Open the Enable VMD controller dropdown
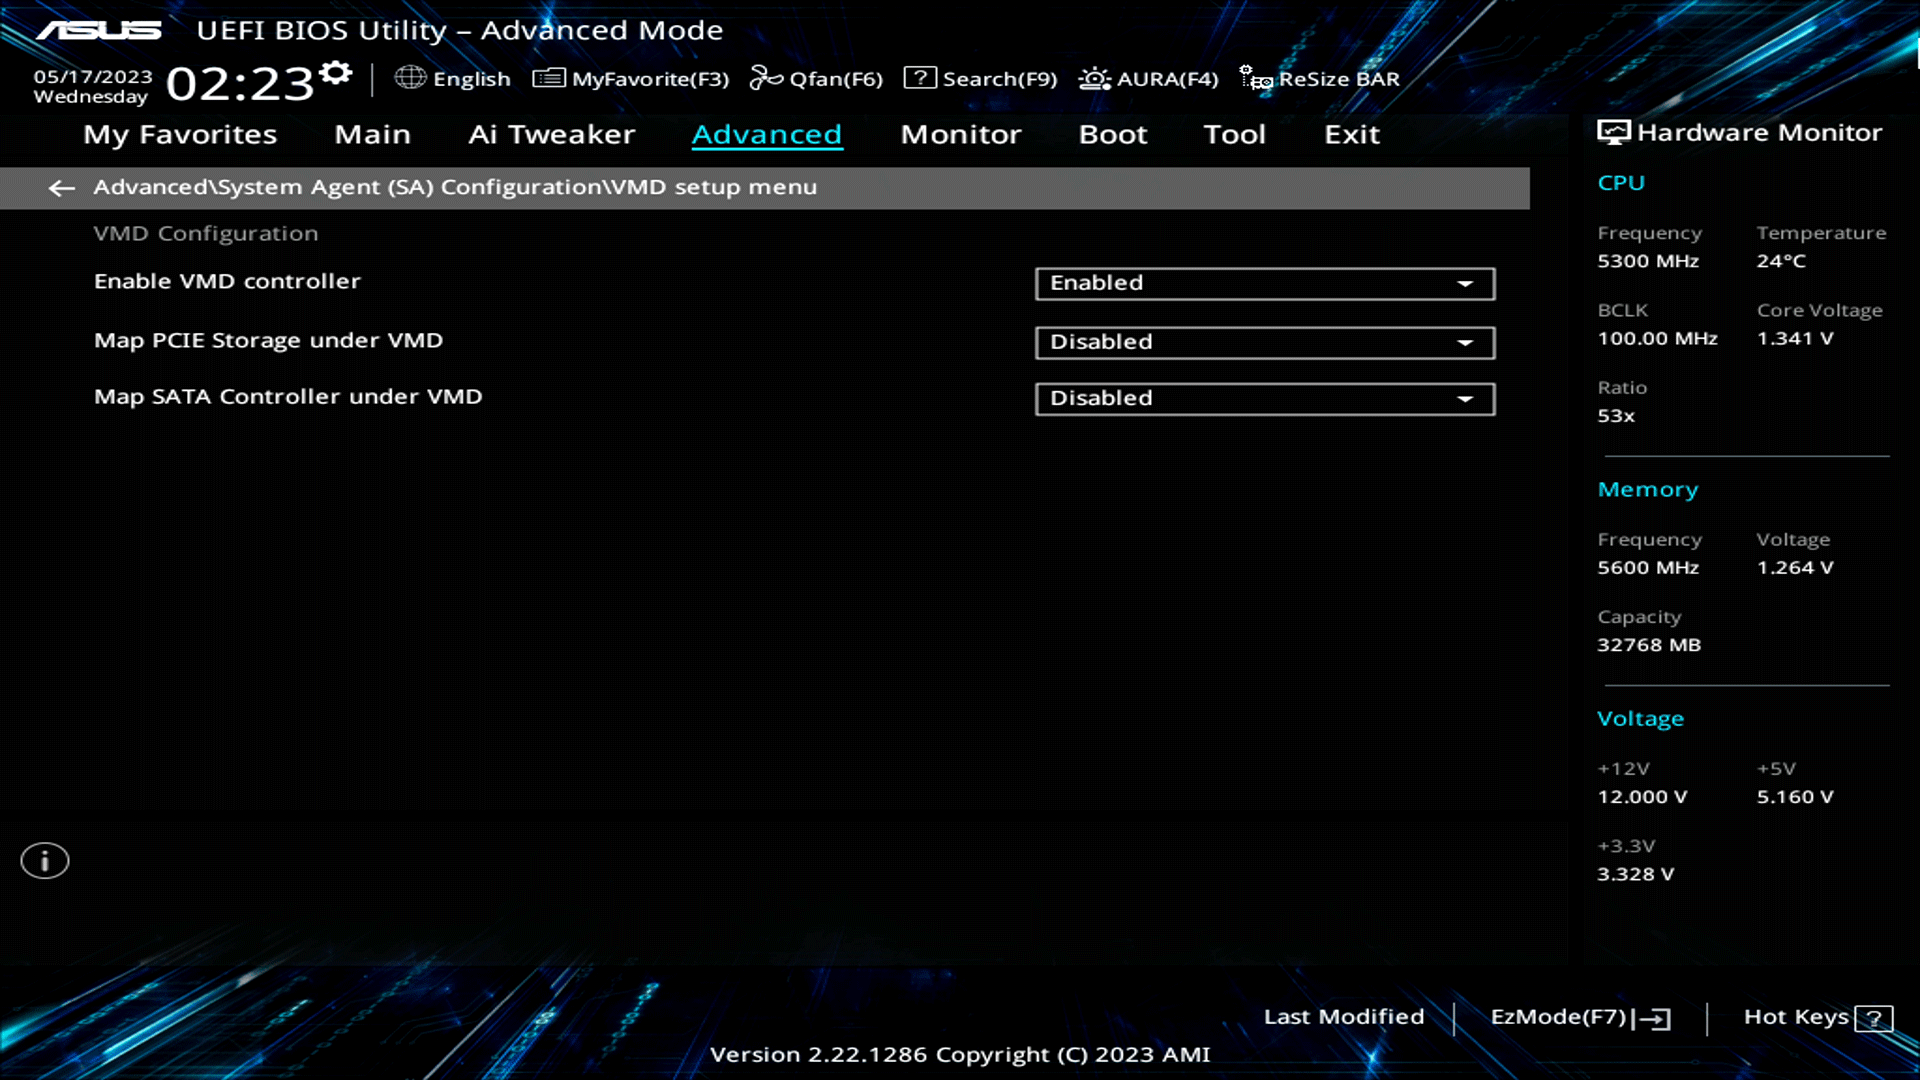This screenshot has width=1920, height=1080. (x=1465, y=283)
